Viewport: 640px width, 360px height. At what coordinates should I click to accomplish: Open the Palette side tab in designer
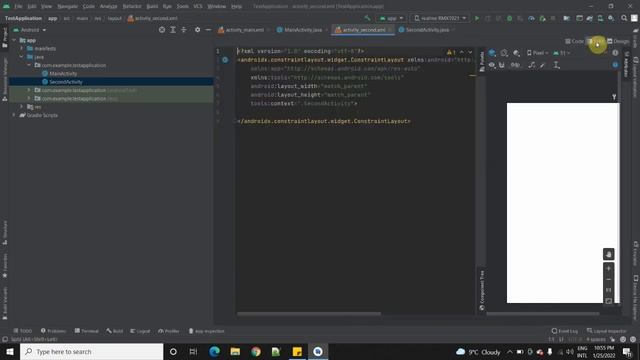pos(482,61)
